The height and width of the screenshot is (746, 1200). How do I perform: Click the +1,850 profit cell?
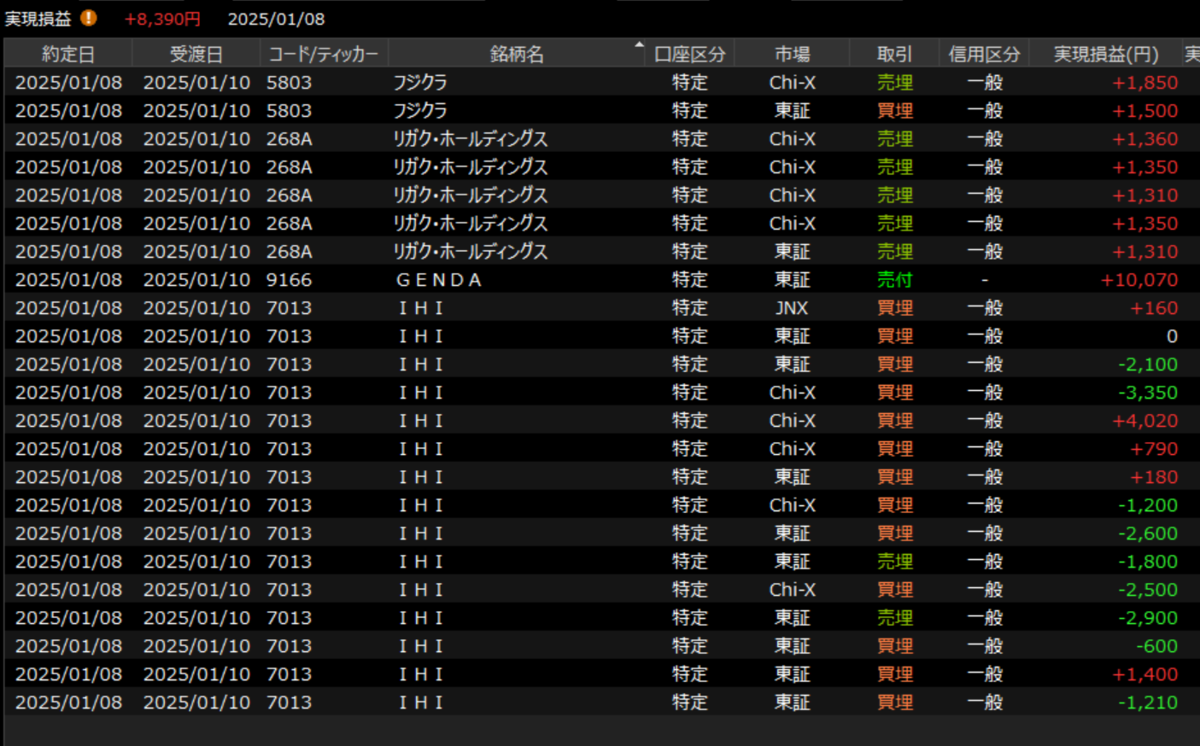(x=1145, y=82)
